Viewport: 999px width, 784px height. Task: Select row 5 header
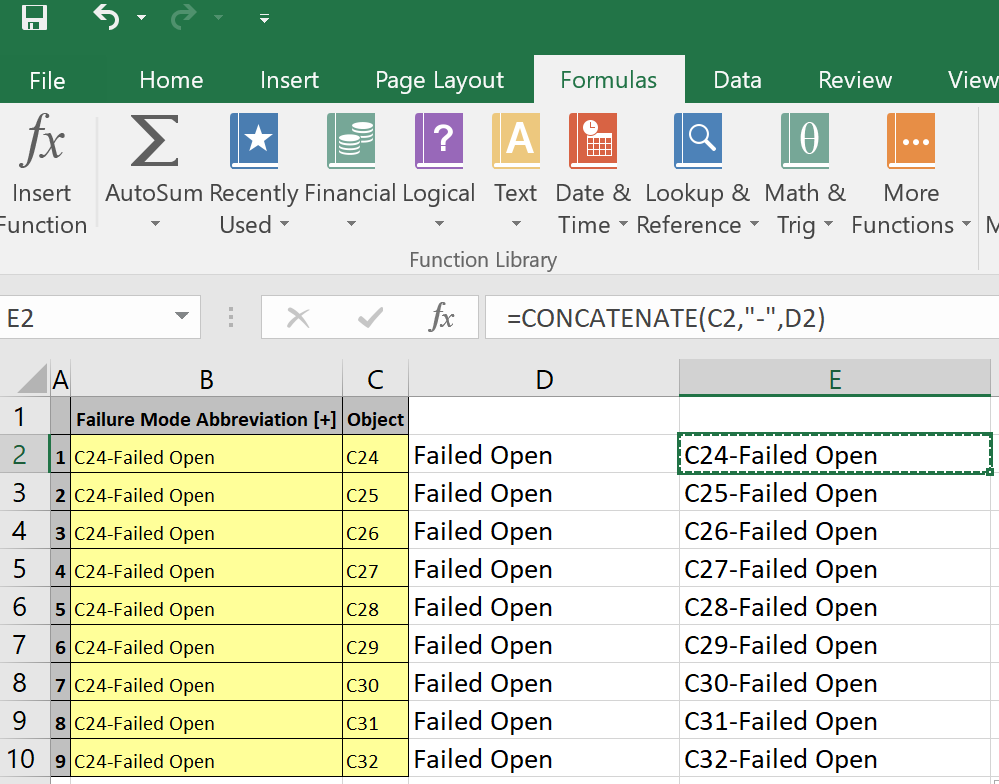[x=25, y=569]
